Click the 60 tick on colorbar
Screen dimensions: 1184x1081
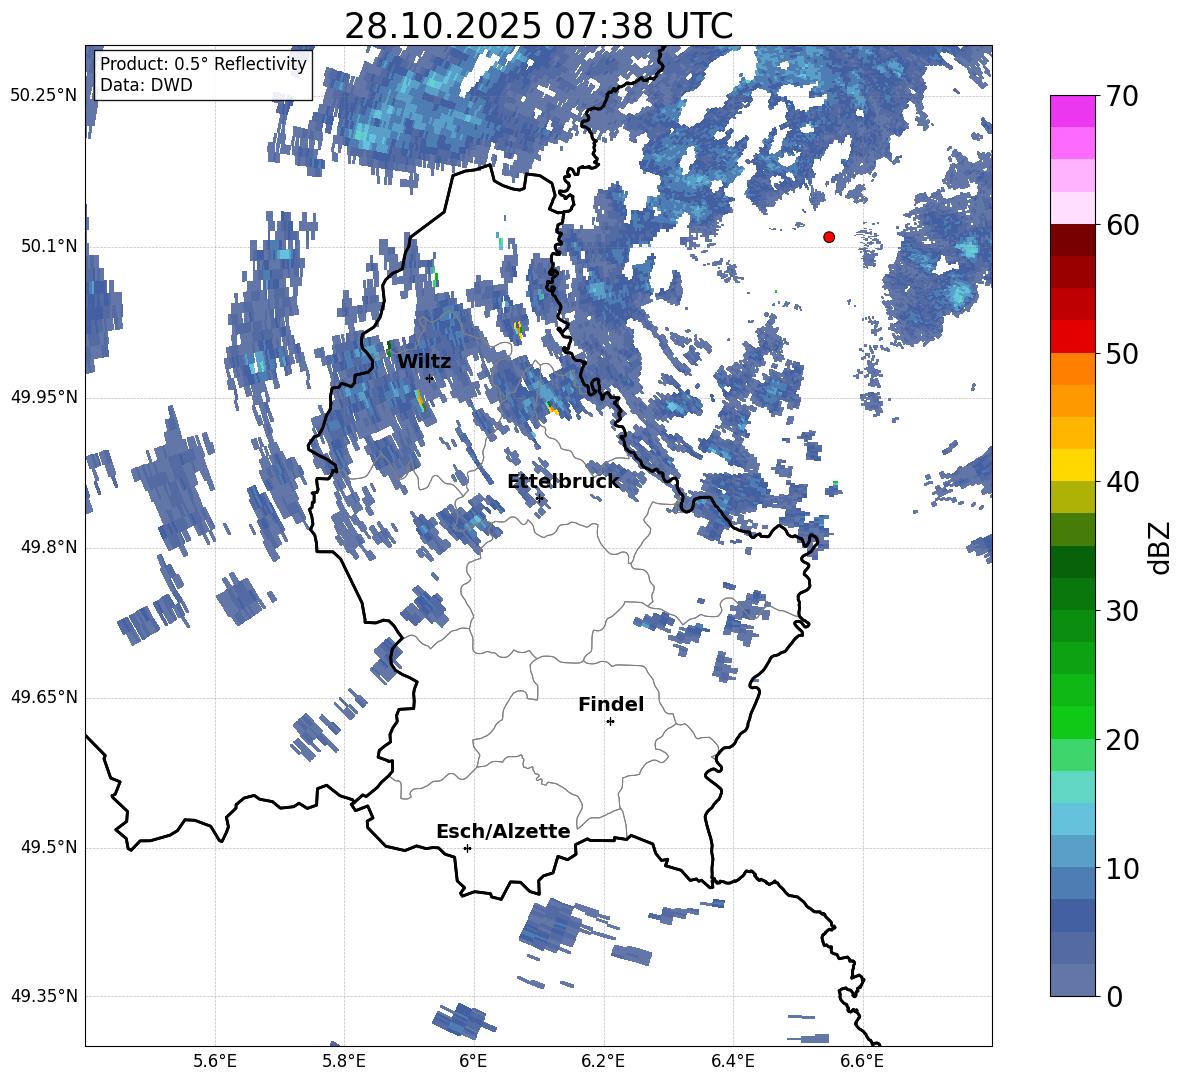[x=1122, y=225]
